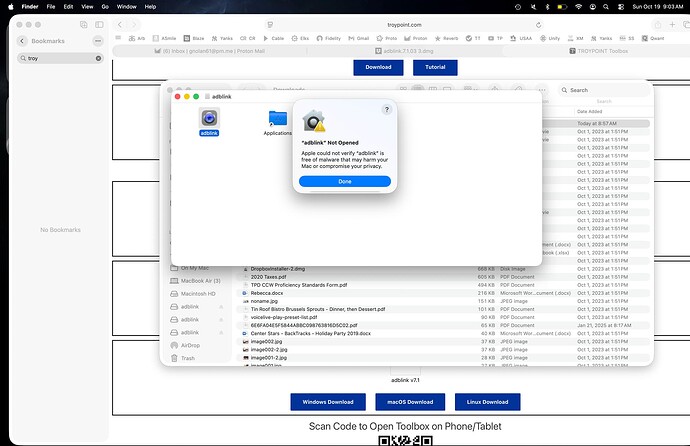
Task: Open the Fidelity favorite in the bookmarks bar
Action: (329, 38)
